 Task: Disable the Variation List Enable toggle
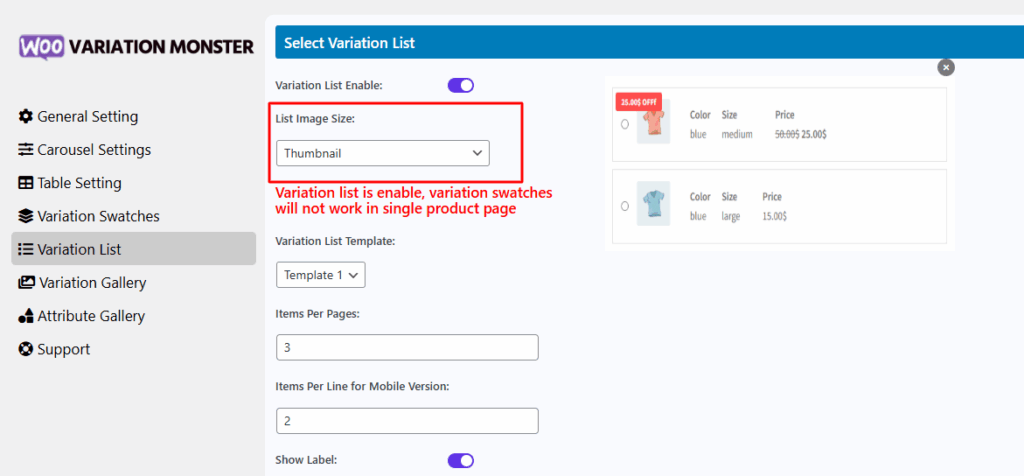[x=460, y=86]
